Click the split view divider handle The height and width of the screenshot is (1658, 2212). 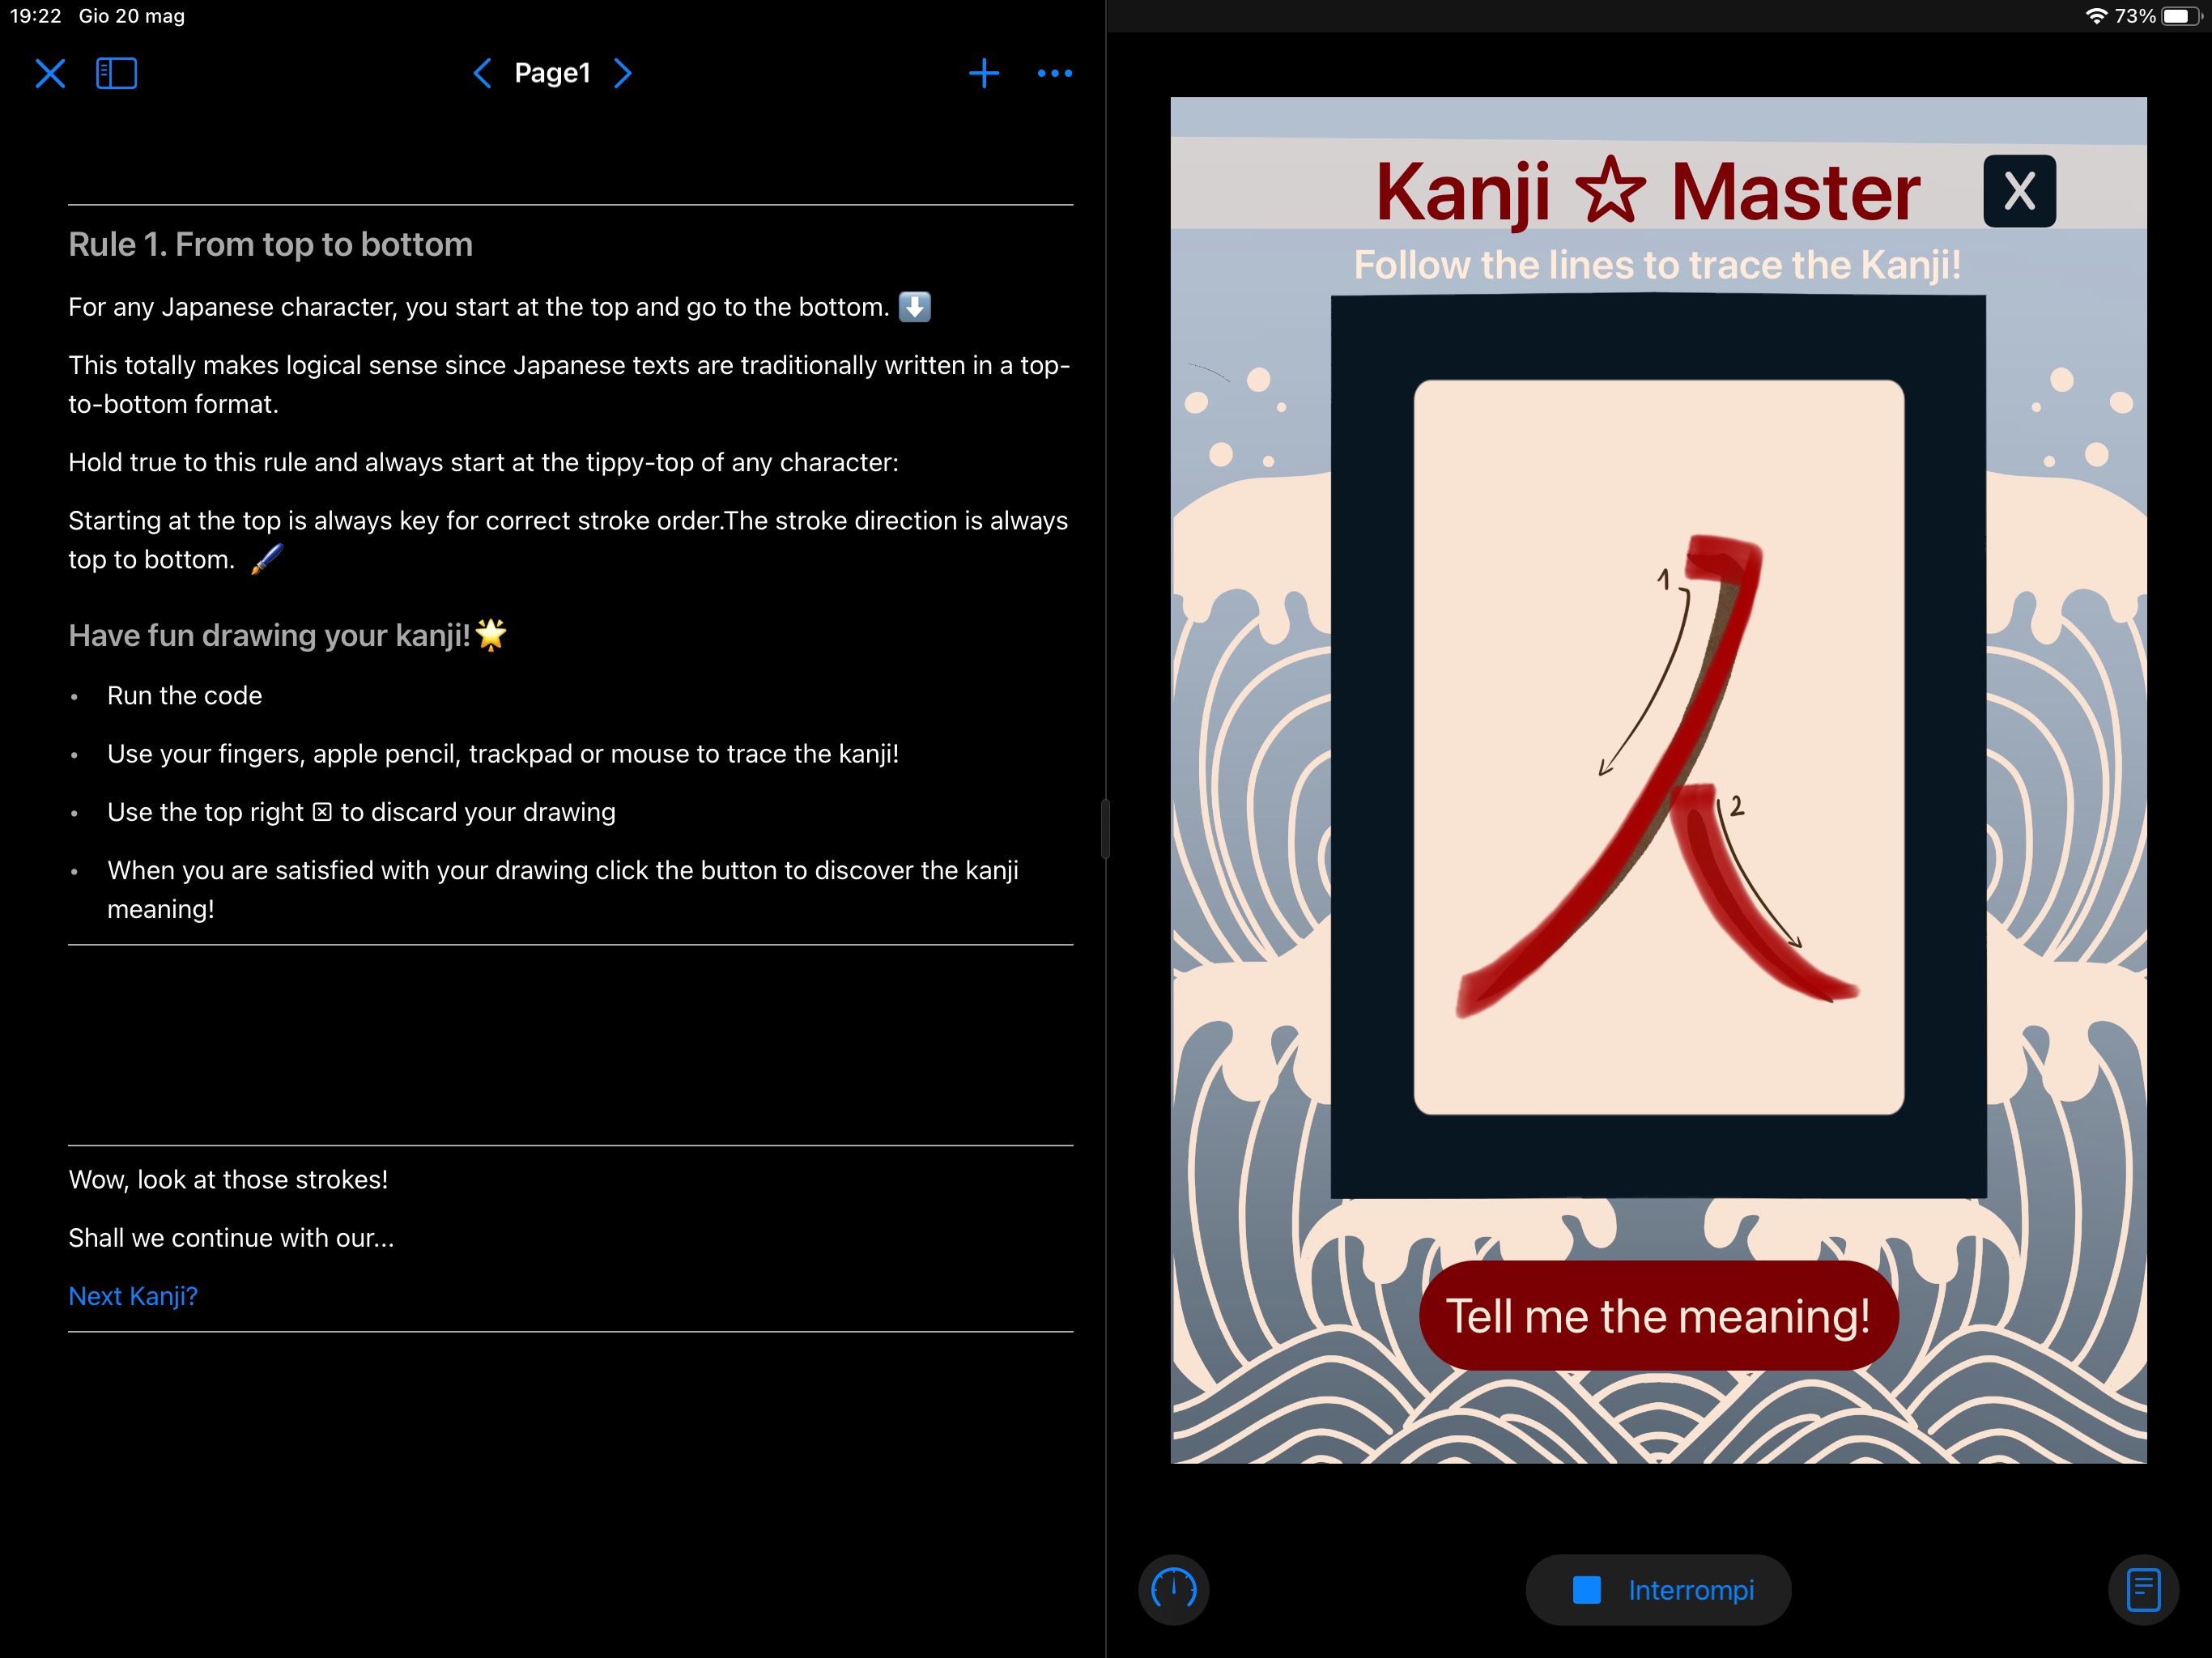tap(1105, 829)
